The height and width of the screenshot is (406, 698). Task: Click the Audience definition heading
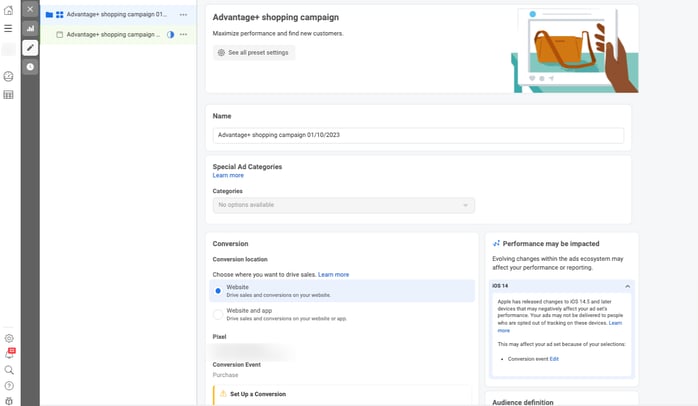523,402
